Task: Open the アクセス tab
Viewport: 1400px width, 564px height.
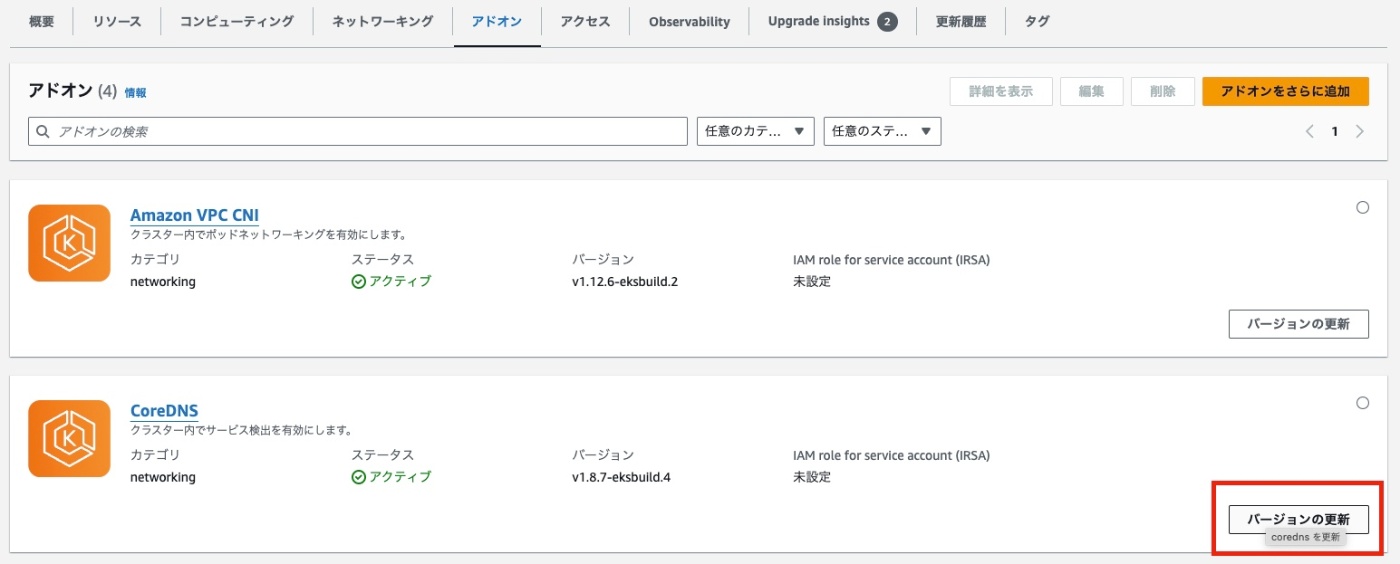Action: pos(585,21)
